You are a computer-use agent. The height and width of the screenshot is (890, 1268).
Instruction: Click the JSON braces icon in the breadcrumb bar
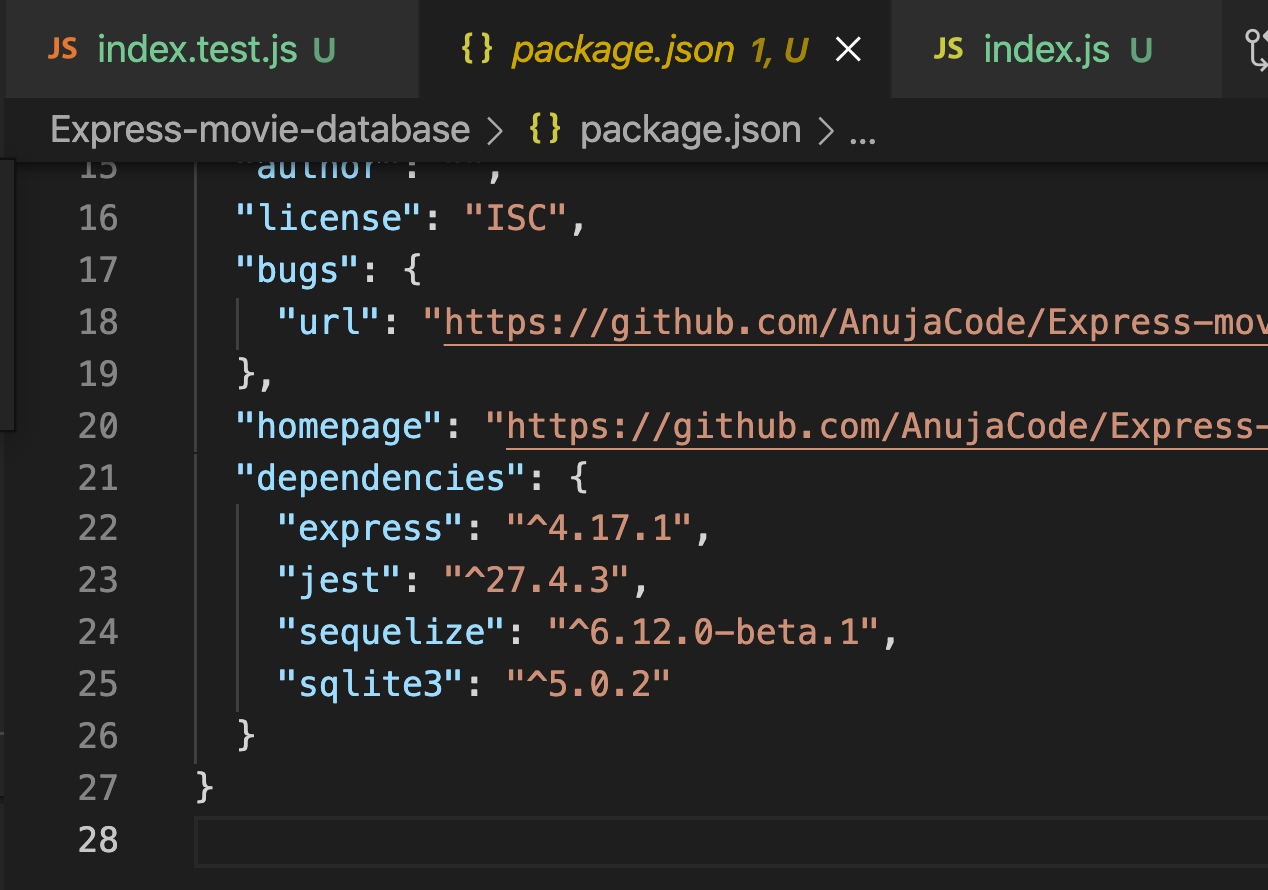[543, 128]
